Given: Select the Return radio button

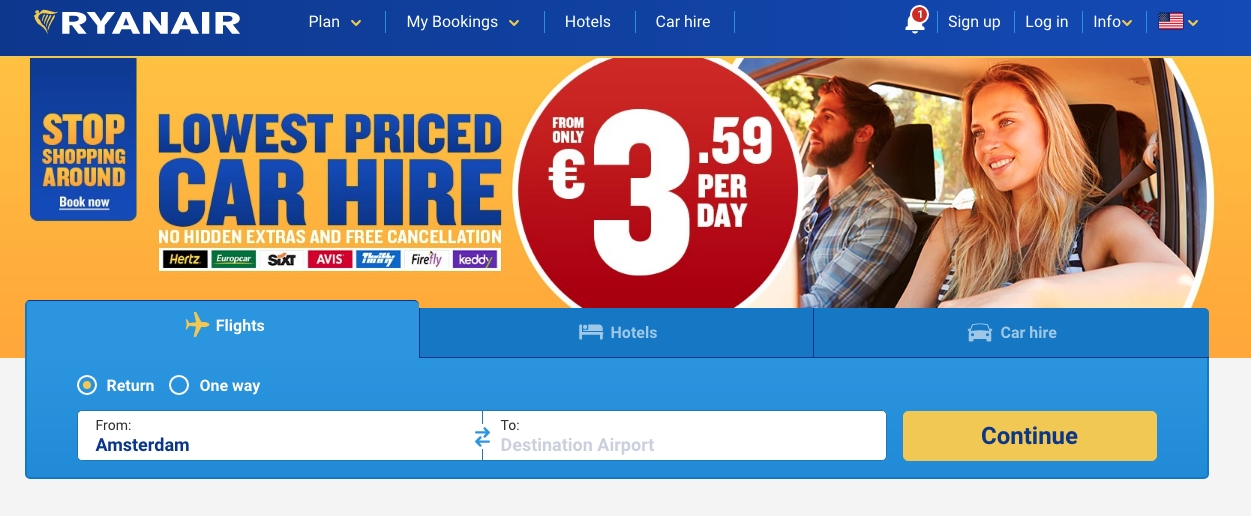Looking at the screenshot, I should click(x=87, y=385).
